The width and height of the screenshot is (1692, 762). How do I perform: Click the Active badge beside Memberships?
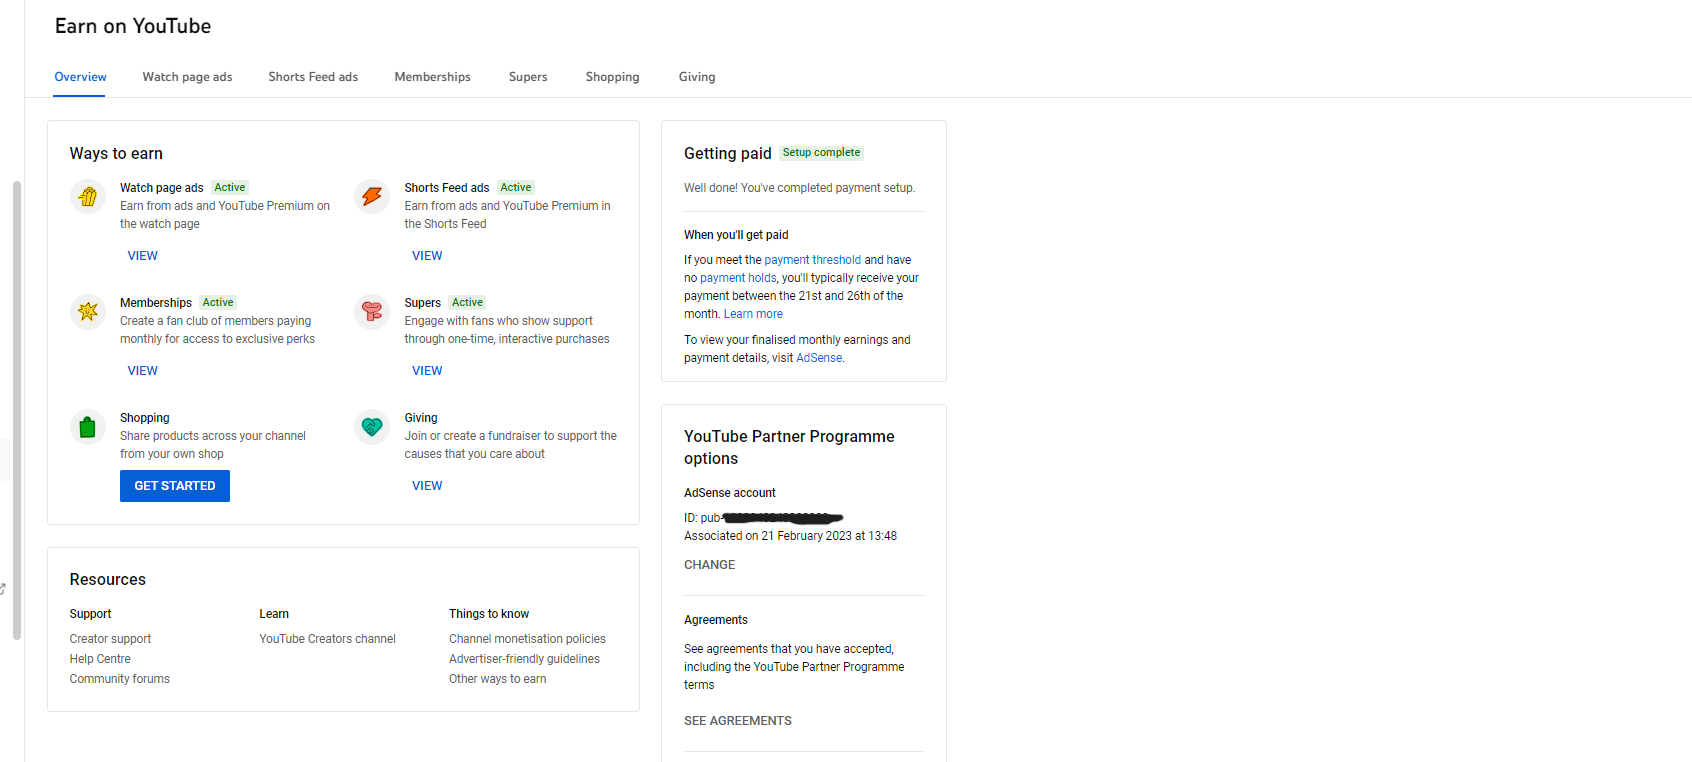point(217,303)
